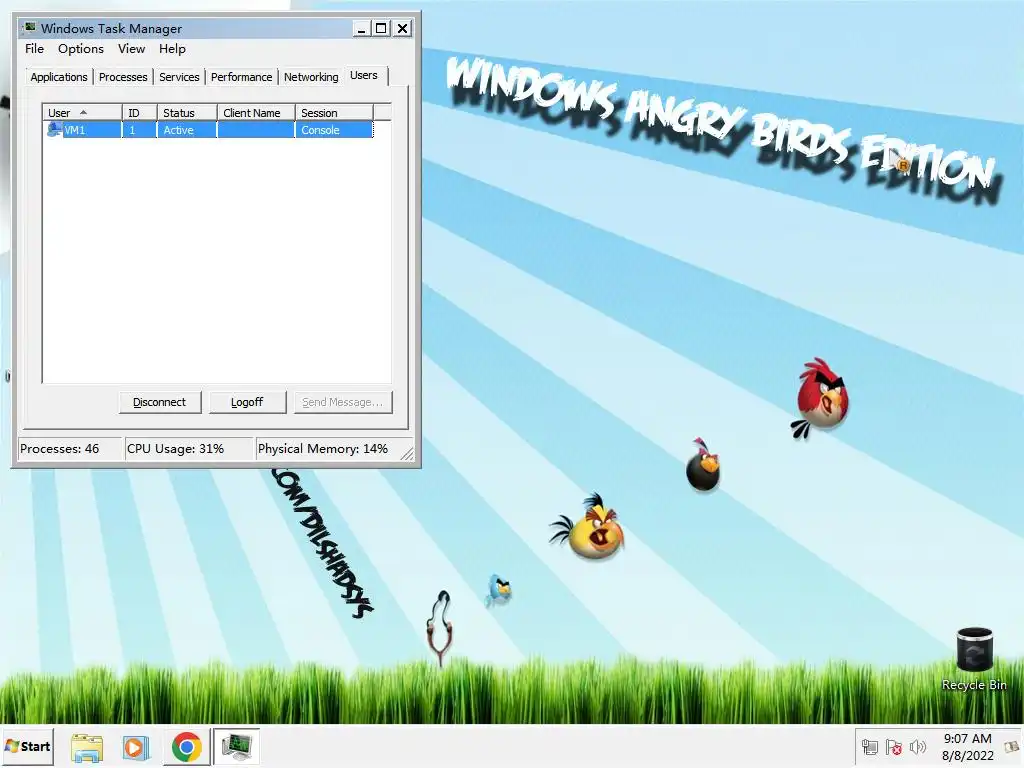The width and height of the screenshot is (1024, 768).
Task: Click the Task Manager resize grip
Action: coord(407,454)
